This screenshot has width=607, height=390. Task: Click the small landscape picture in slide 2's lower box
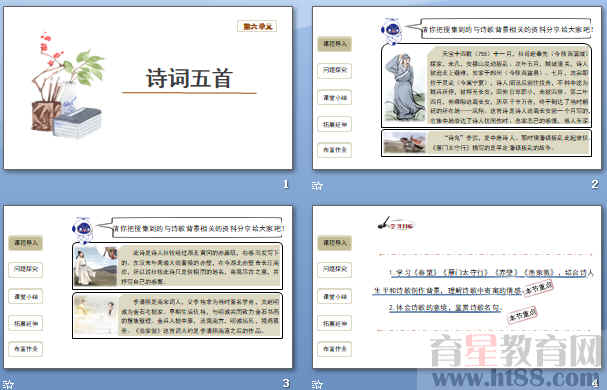coord(404,143)
